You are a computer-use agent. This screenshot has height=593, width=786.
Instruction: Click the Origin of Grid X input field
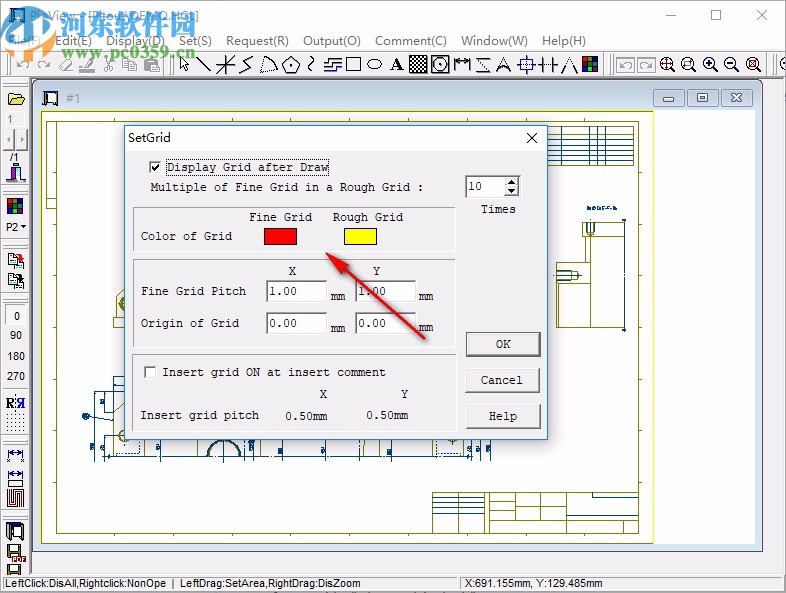click(296, 323)
